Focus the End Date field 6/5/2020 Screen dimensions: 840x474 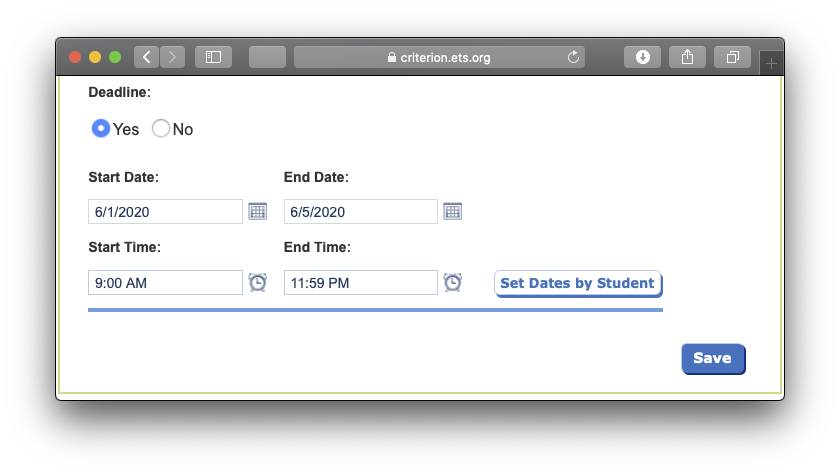361,212
